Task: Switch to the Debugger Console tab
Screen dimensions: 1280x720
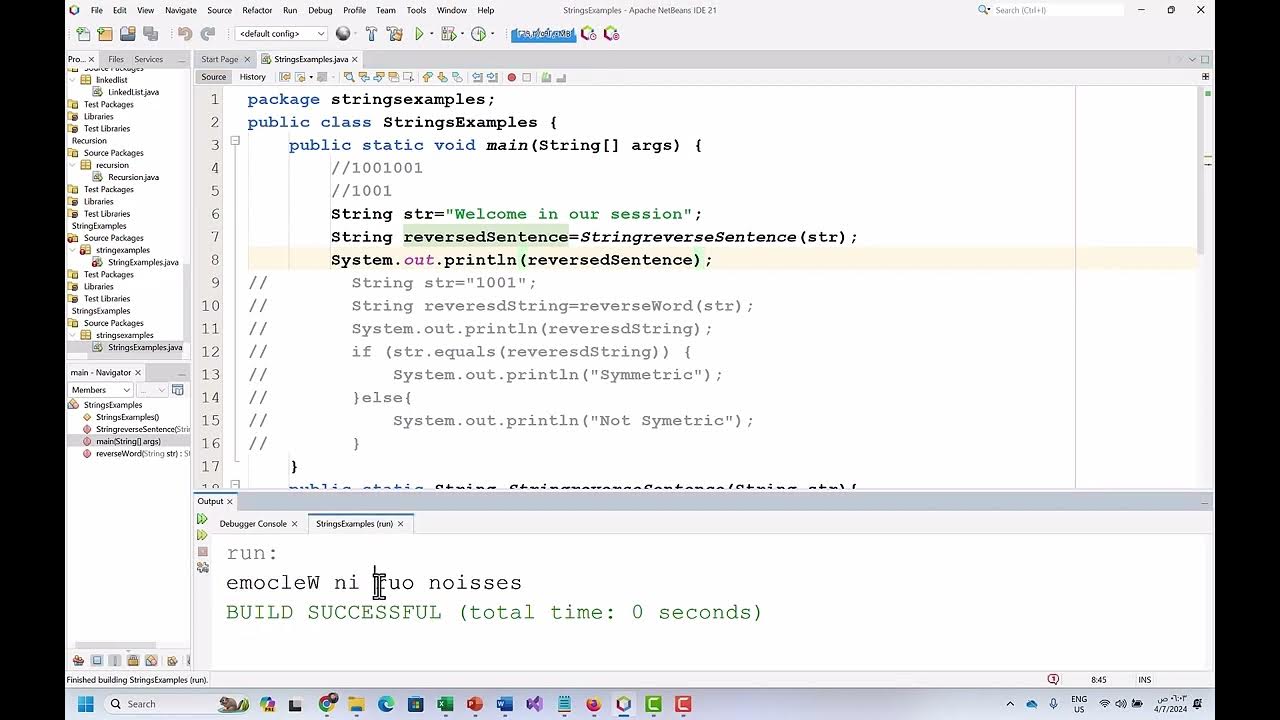Action: 253,524
